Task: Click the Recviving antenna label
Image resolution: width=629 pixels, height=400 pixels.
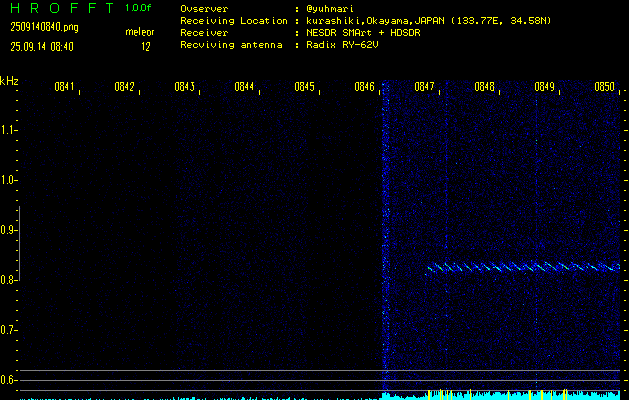Action: (x=231, y=45)
